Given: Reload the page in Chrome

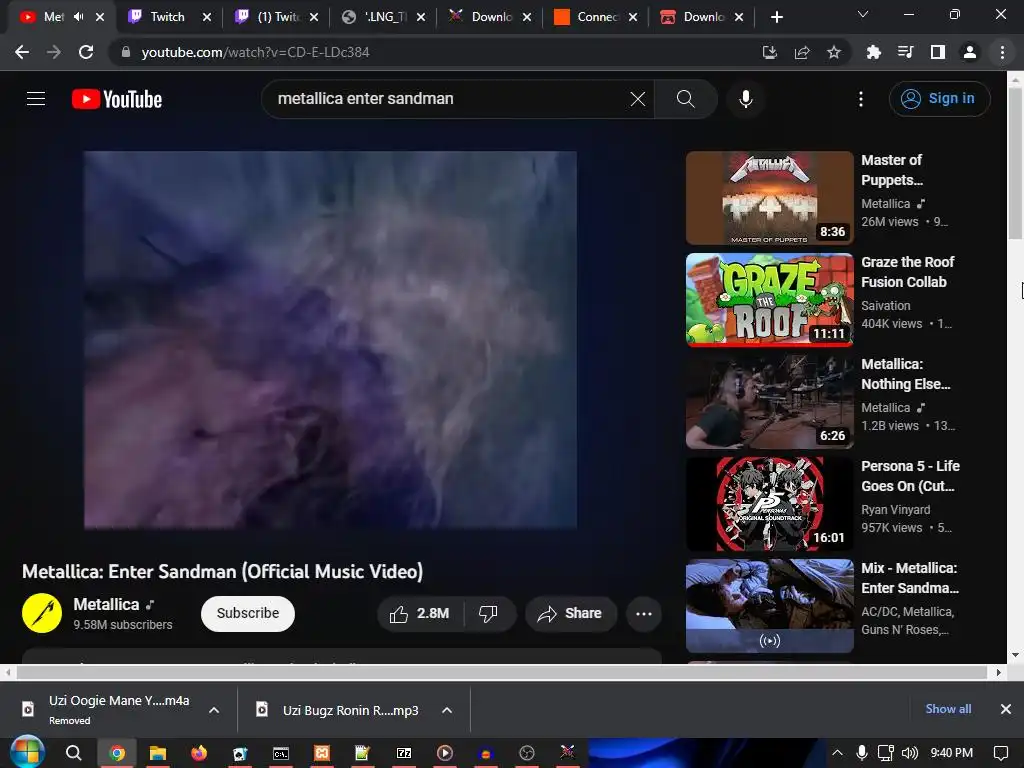Looking at the screenshot, I should 86,52.
